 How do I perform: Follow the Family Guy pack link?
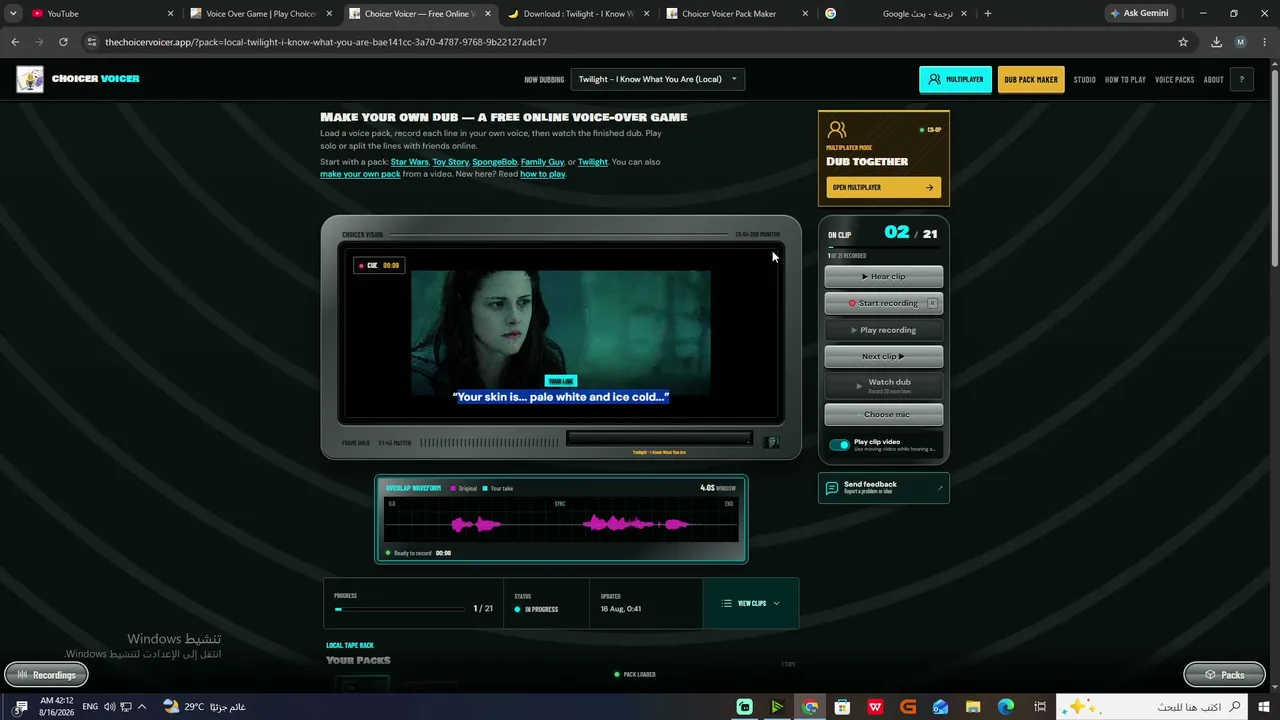(x=542, y=162)
